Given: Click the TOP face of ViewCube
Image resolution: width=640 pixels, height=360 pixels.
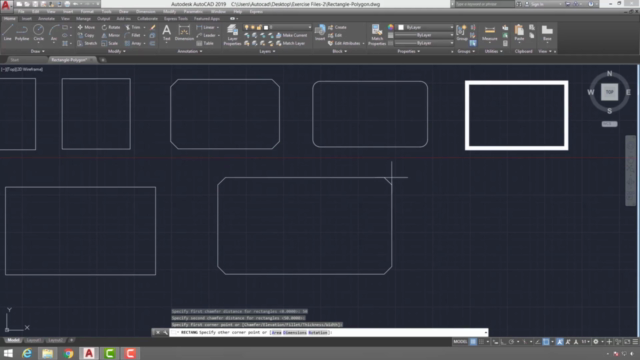Looking at the screenshot, I should click(609, 92).
